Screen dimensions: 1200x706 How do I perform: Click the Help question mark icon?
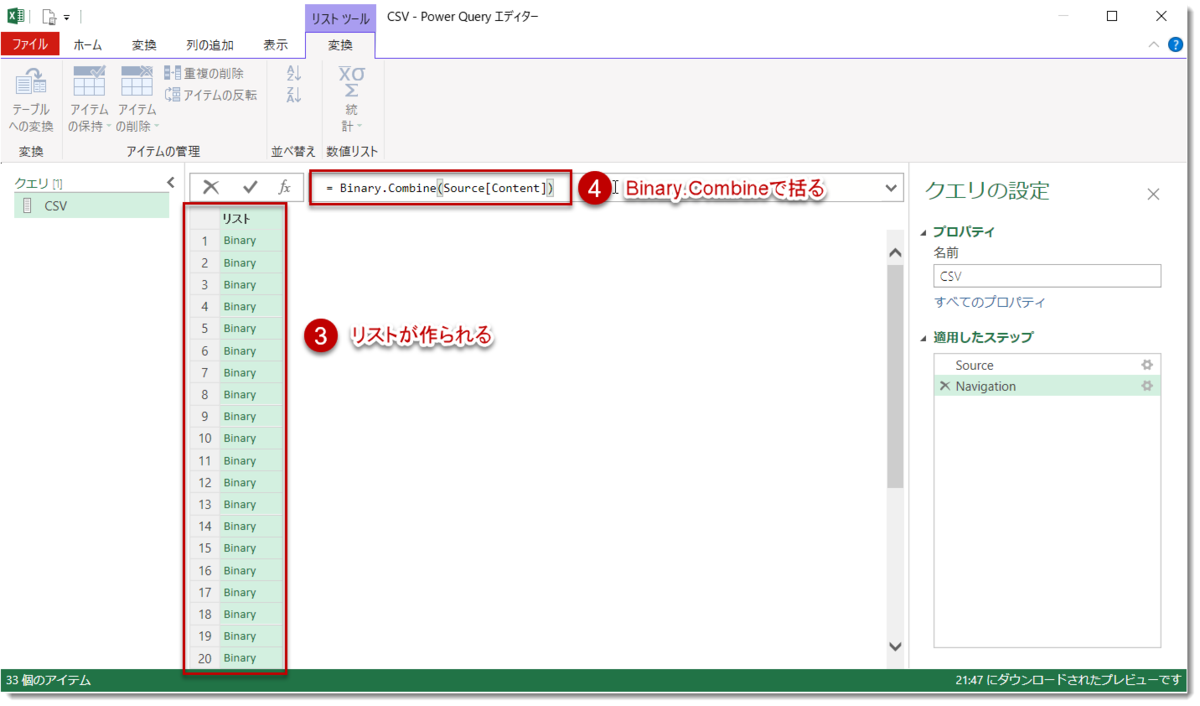click(x=1175, y=45)
